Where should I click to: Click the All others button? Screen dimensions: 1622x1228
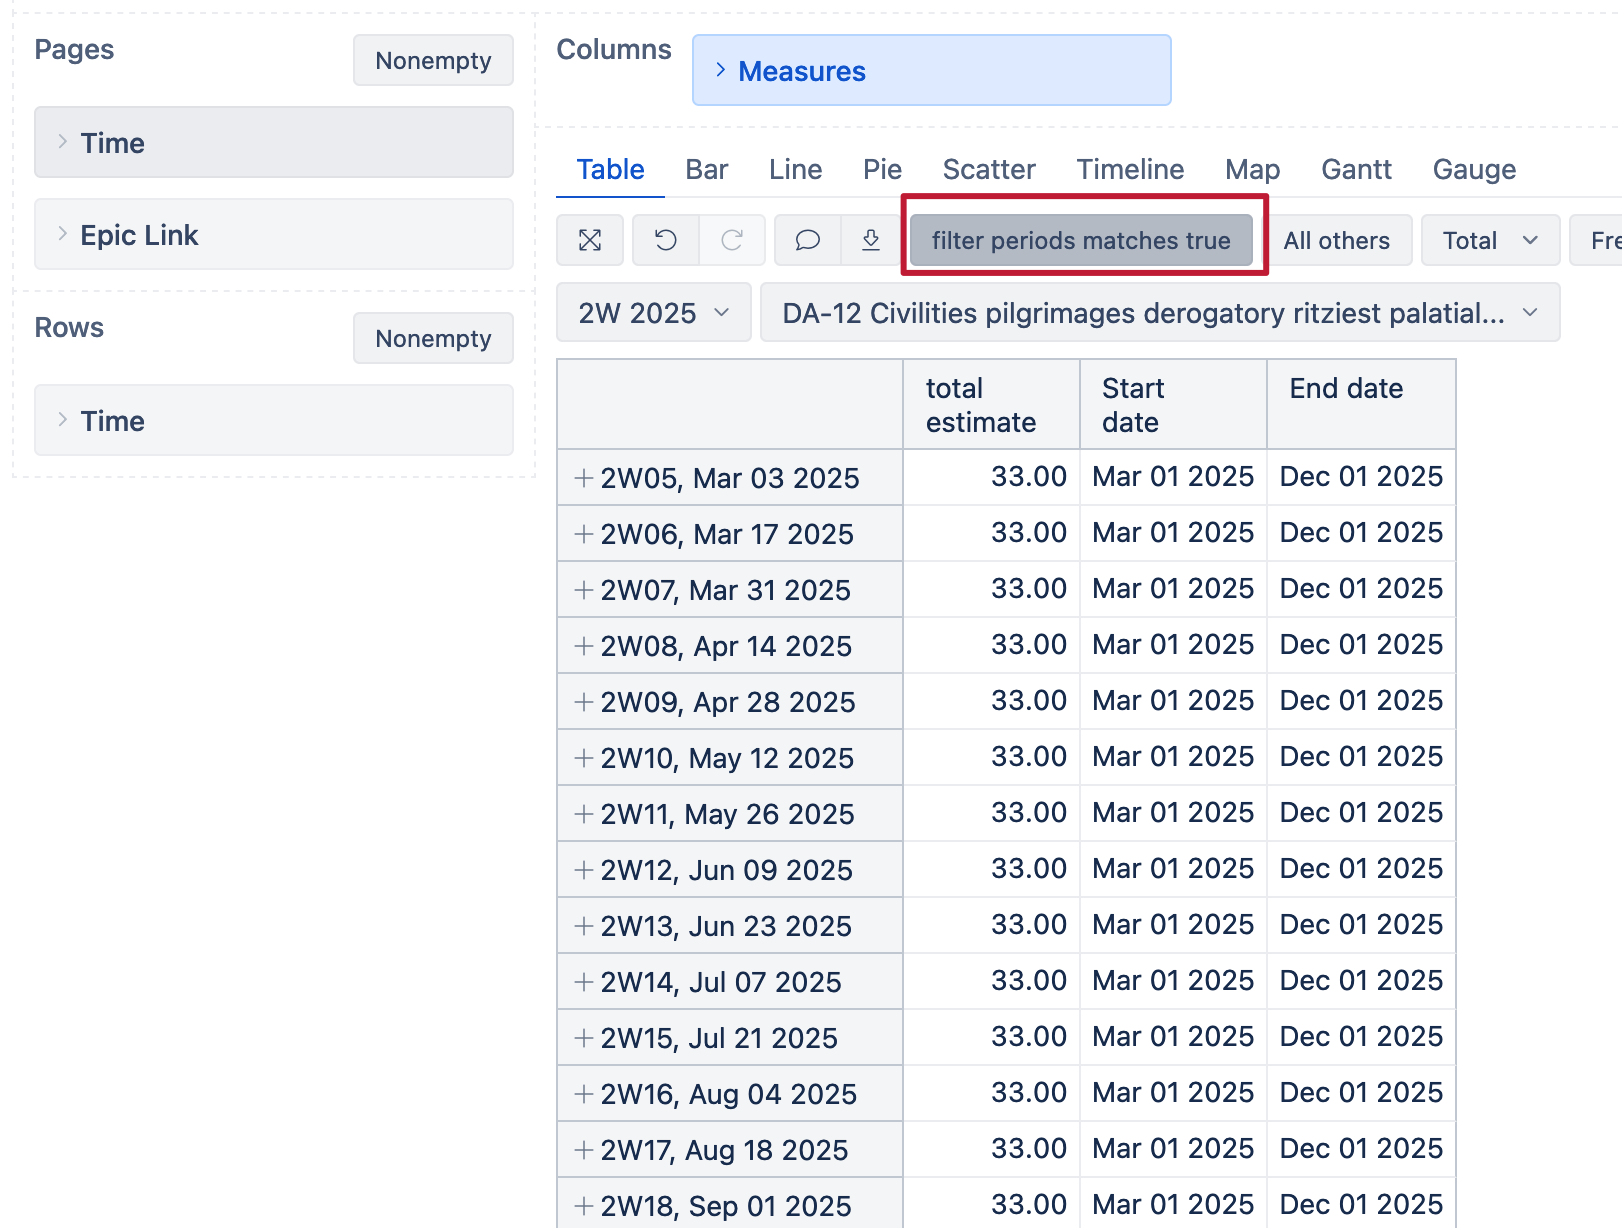[x=1337, y=240]
